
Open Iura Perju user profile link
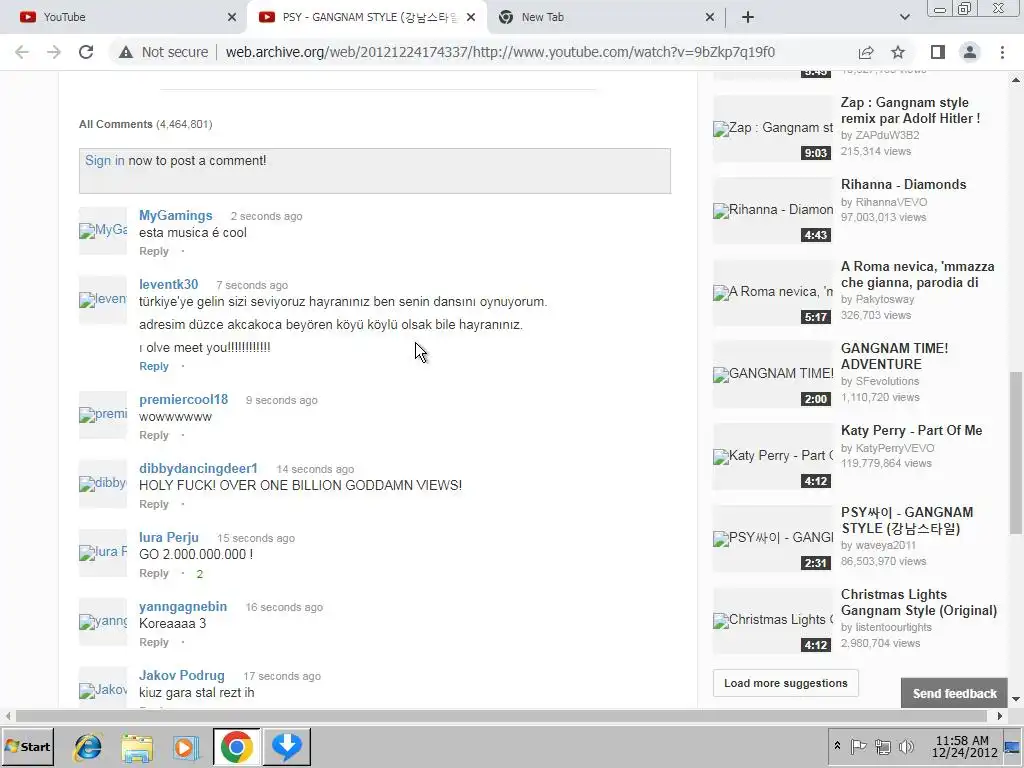click(169, 537)
